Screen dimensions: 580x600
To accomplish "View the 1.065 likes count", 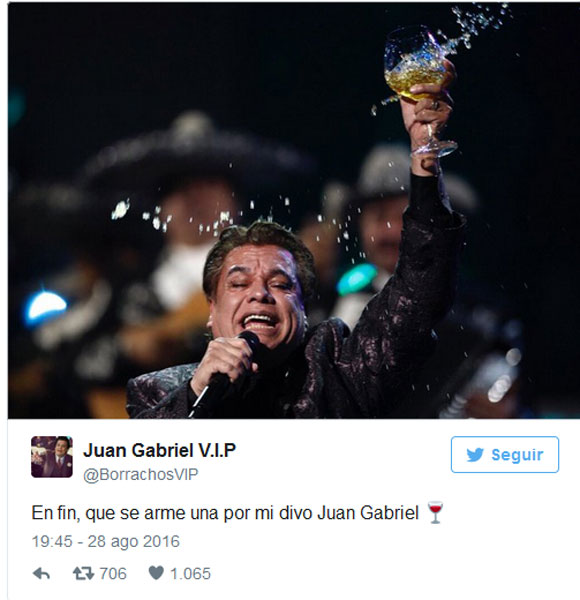I will (190, 574).
